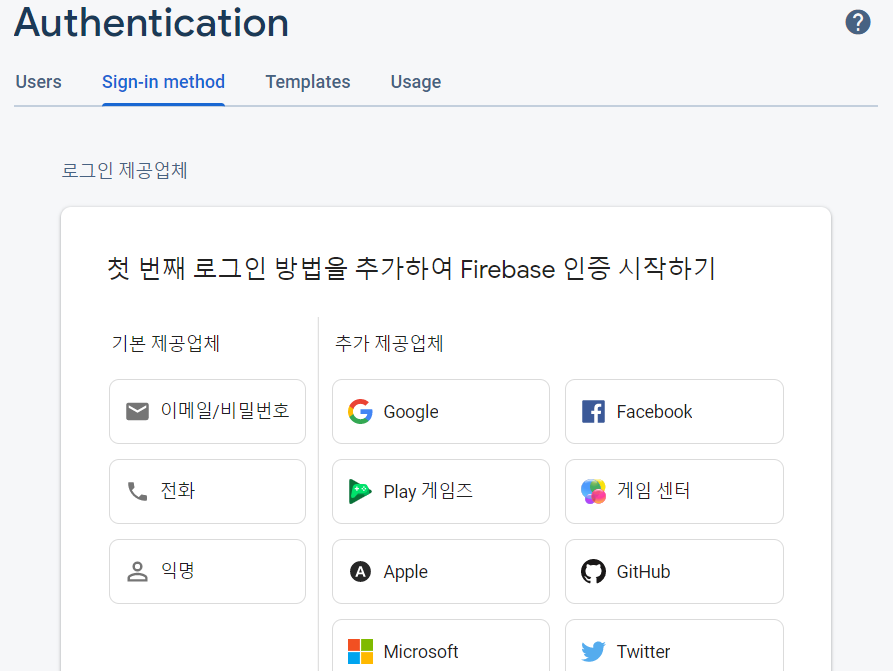
Task: Choose the 익명 provider label
Action: tap(178, 570)
